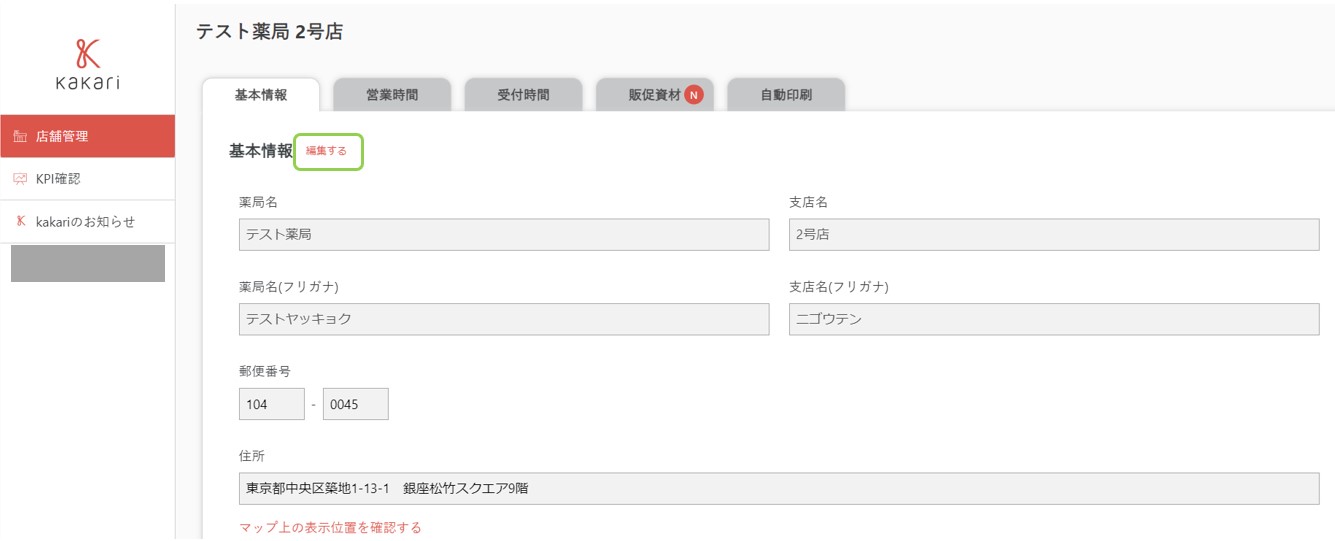Screen dimensions: 1335x541
Task: Switch to the 営業時間 tab
Action: [392, 95]
